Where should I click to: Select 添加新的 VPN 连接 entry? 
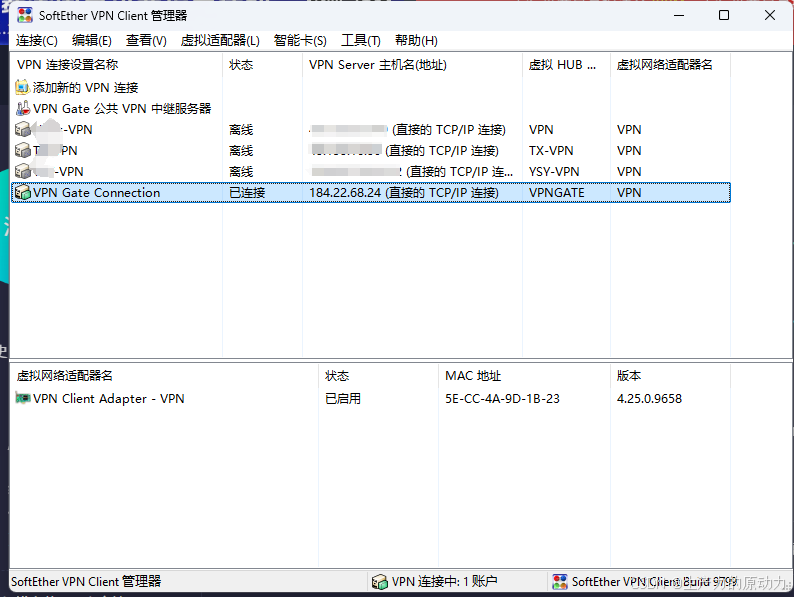[86, 88]
